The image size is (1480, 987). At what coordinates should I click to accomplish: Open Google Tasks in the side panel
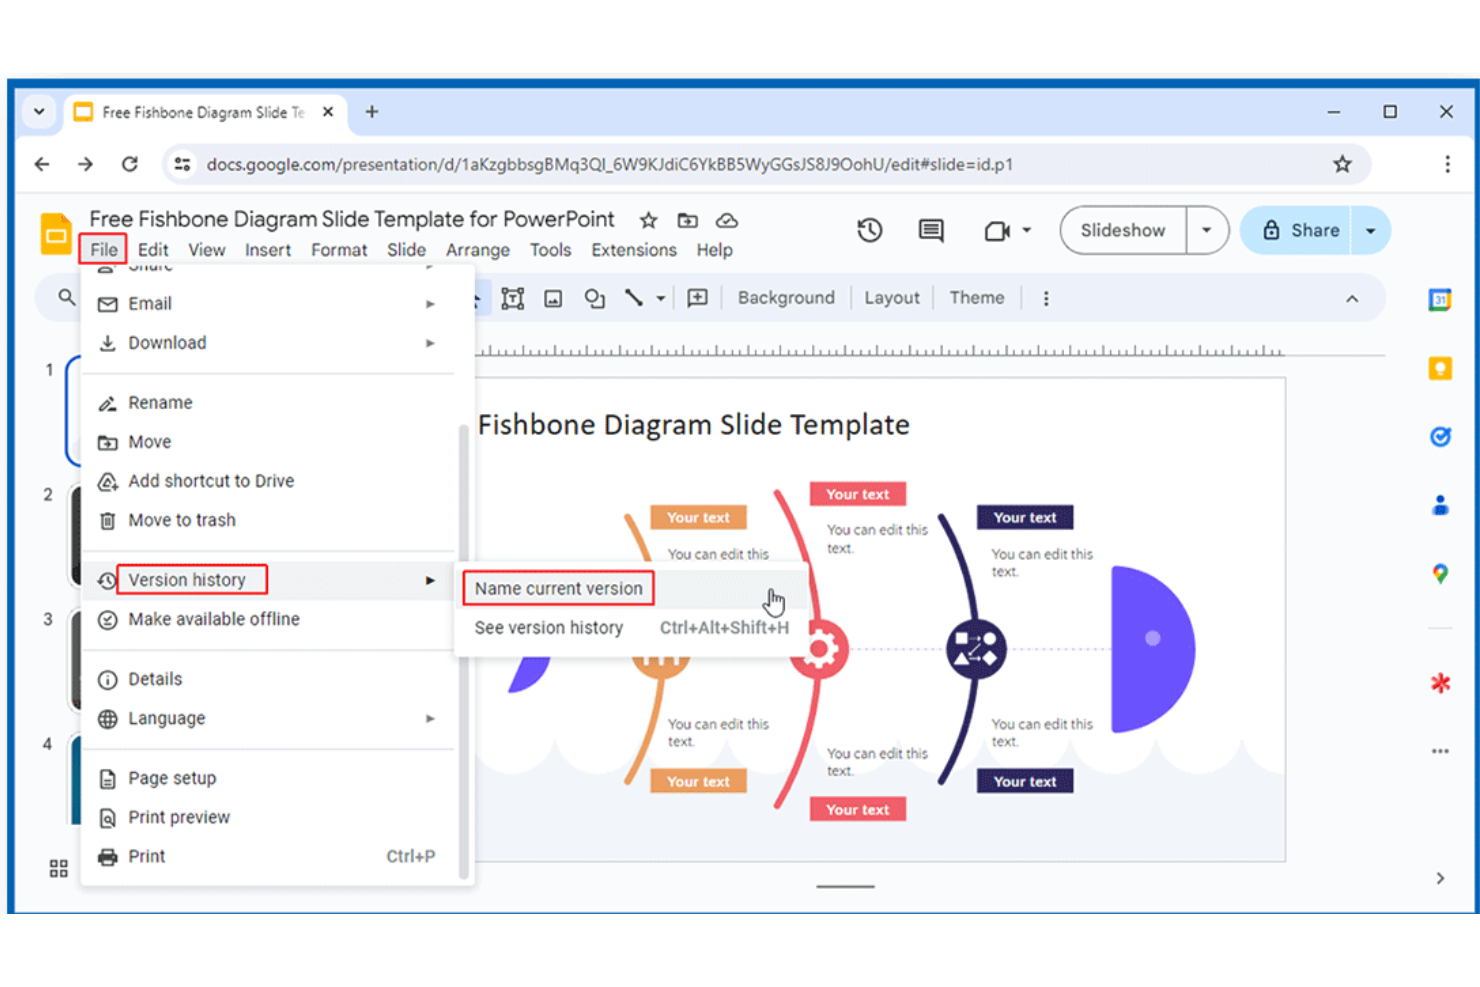[1440, 436]
